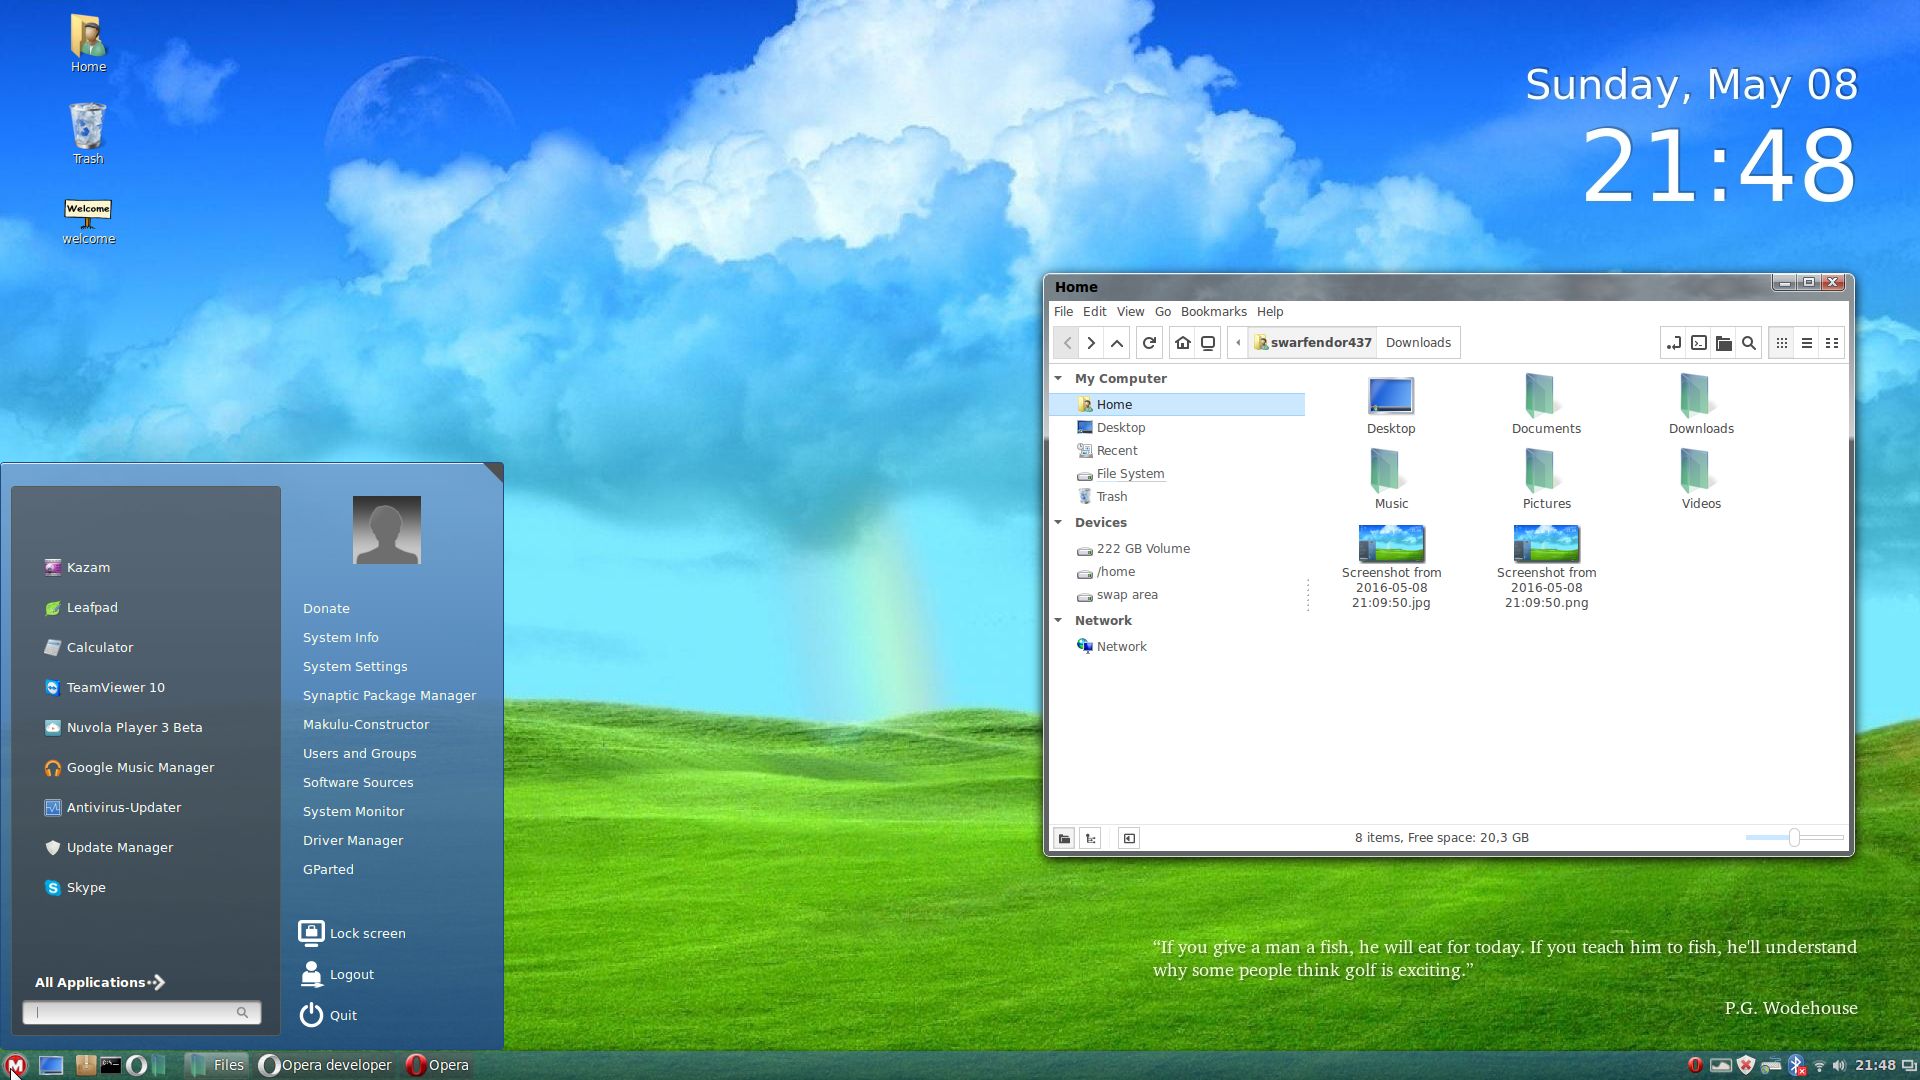Go up to parent folder
This screenshot has width=1920, height=1080.
click(1117, 343)
